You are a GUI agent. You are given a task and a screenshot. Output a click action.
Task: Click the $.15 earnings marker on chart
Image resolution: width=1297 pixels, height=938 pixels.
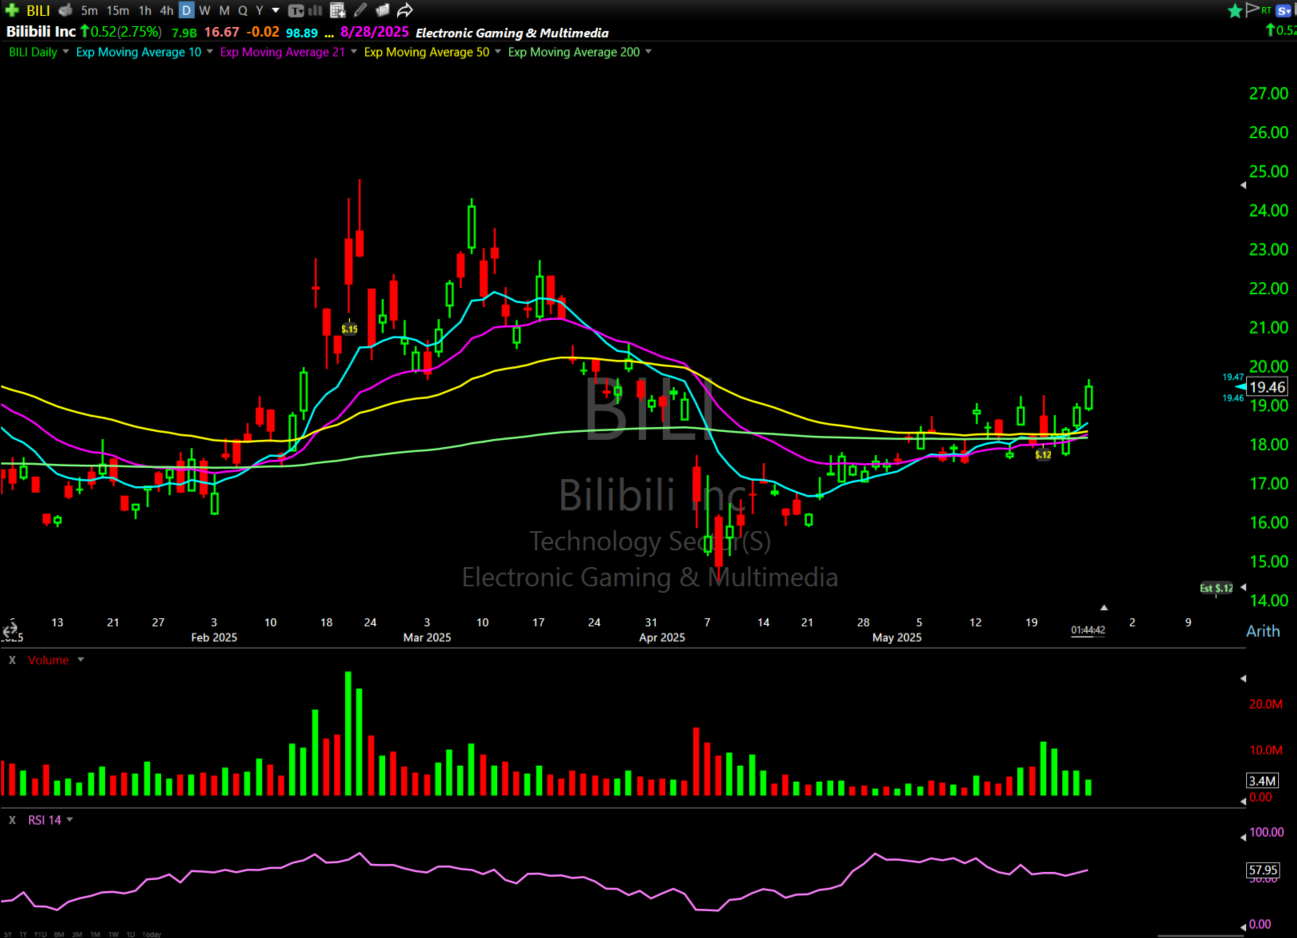[x=349, y=329]
